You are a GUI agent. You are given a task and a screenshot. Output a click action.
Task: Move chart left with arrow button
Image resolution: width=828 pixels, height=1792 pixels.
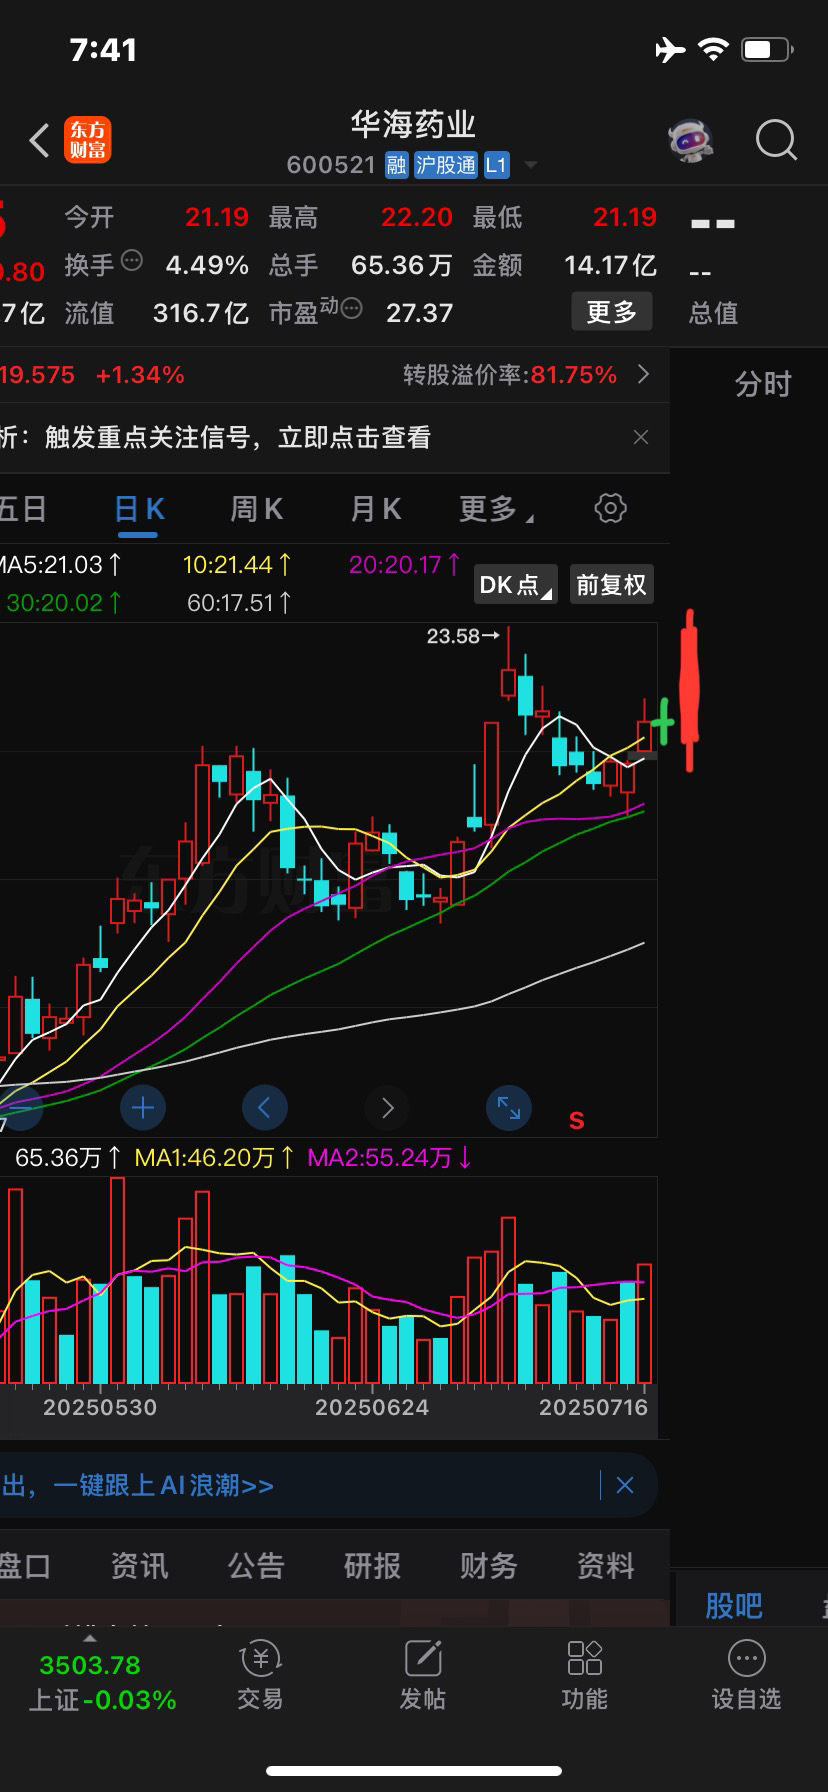(265, 1107)
